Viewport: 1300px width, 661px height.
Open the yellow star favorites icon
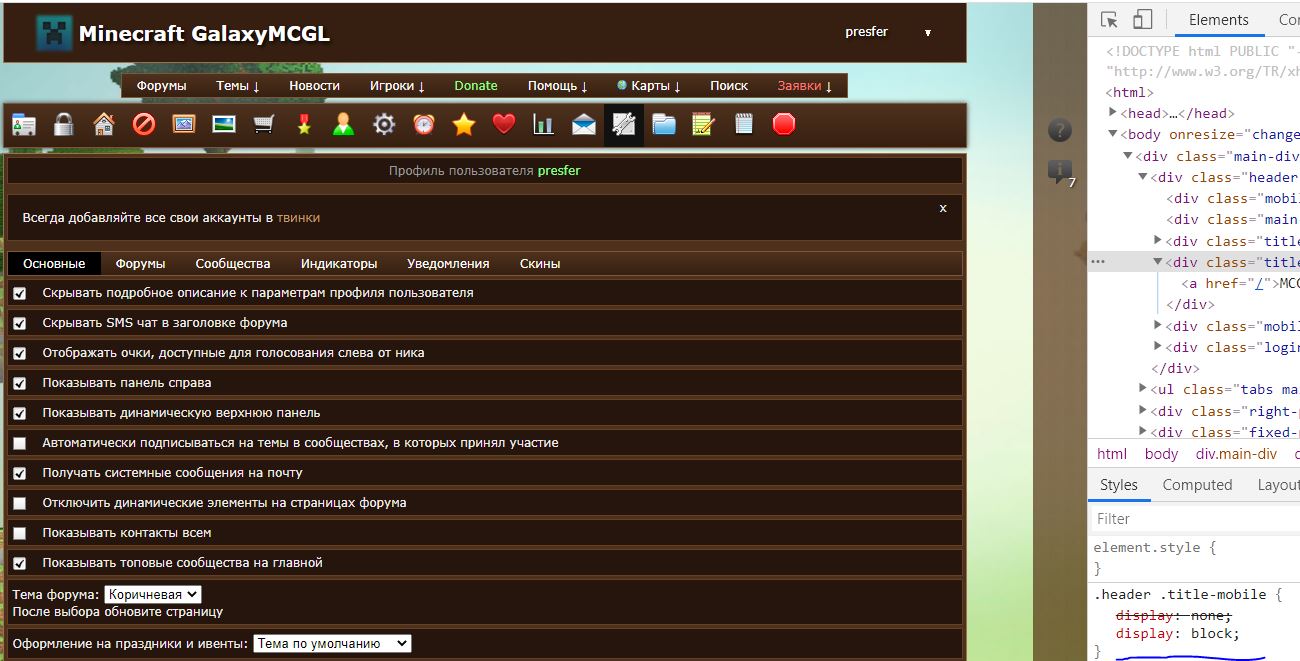coord(464,125)
